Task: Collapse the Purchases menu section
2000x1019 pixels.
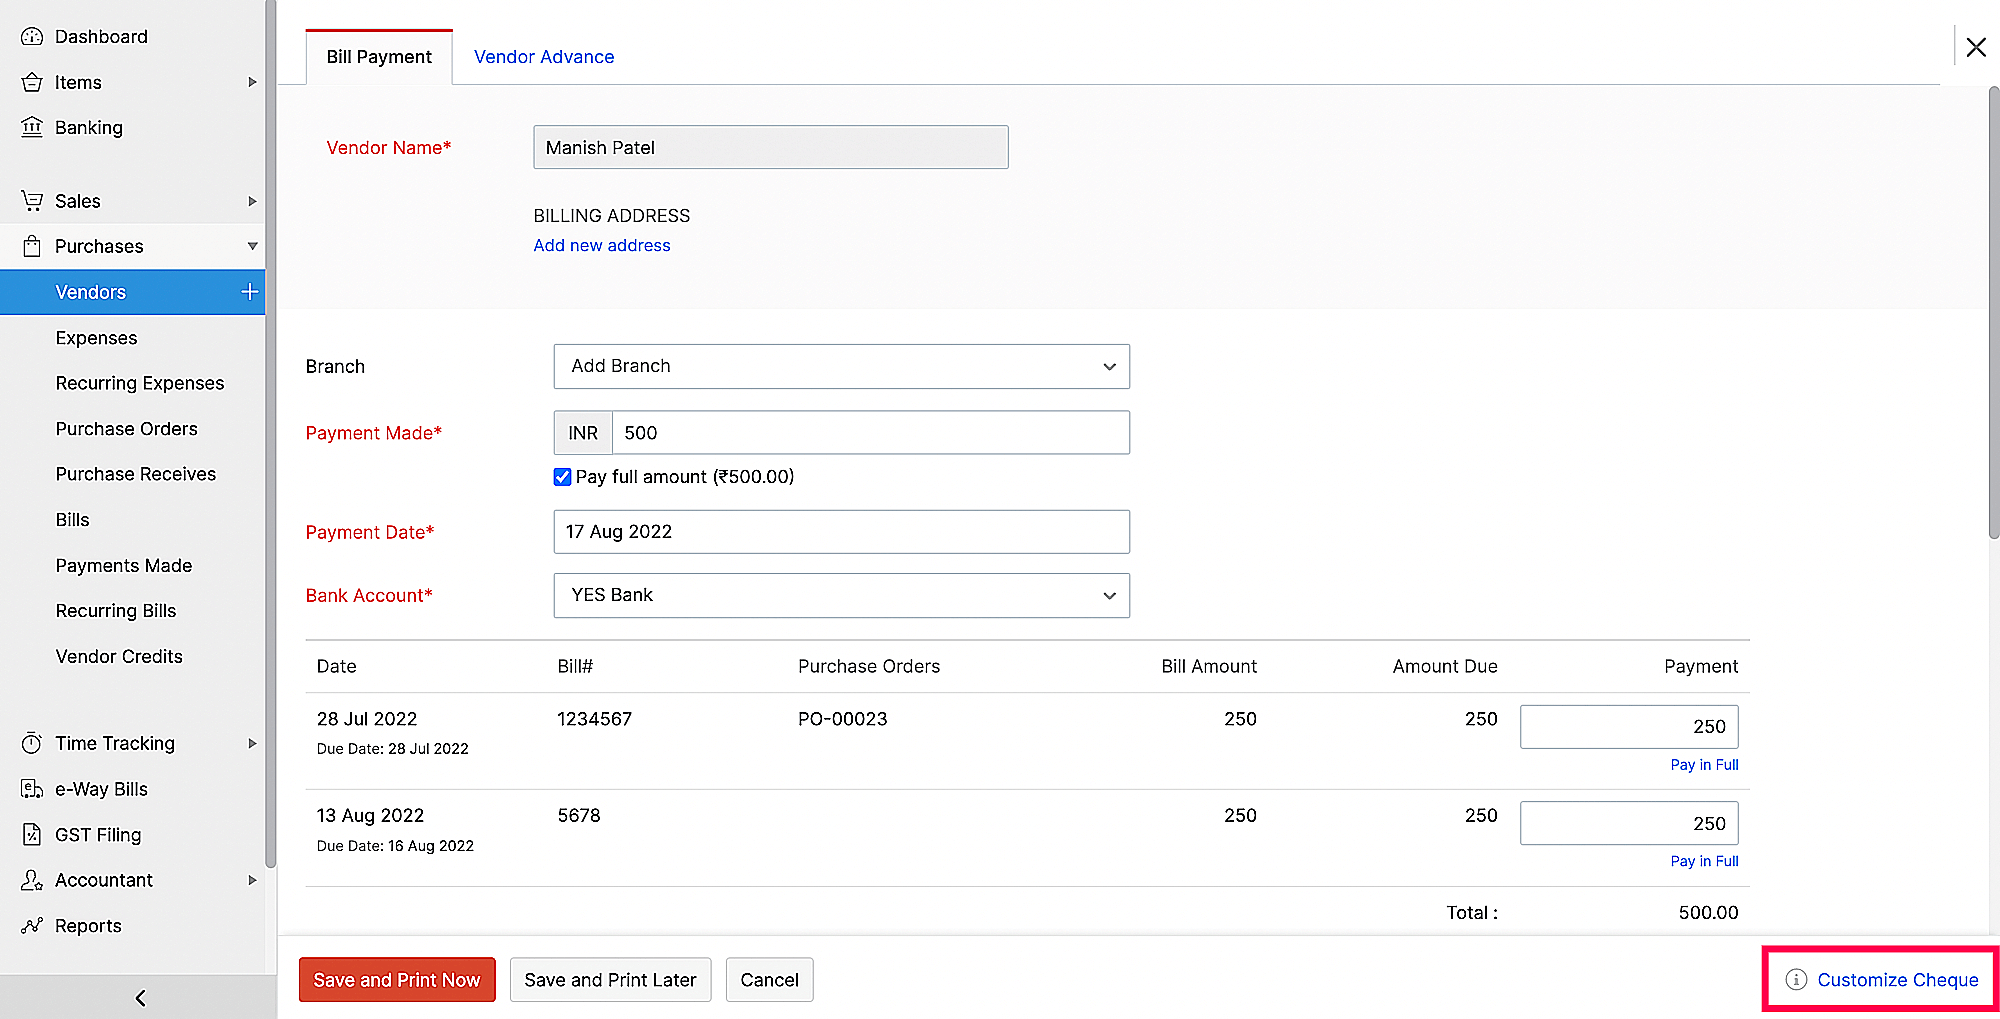Action: click(252, 246)
